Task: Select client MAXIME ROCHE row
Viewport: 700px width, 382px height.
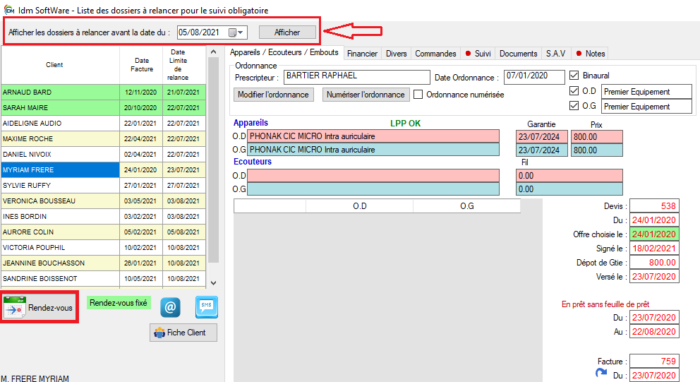Action: point(104,139)
